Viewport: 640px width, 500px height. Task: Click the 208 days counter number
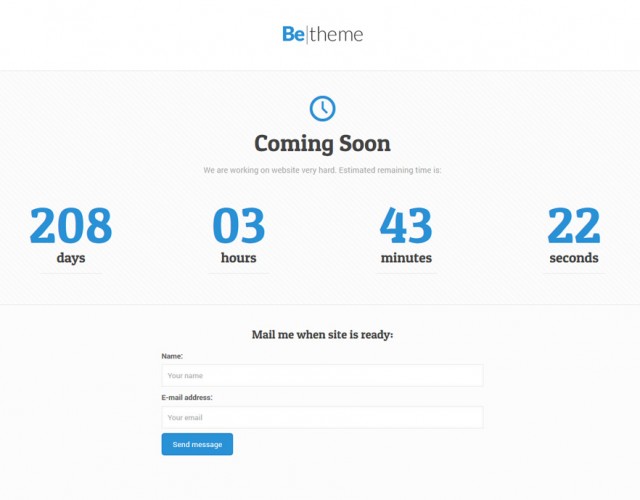pos(70,226)
